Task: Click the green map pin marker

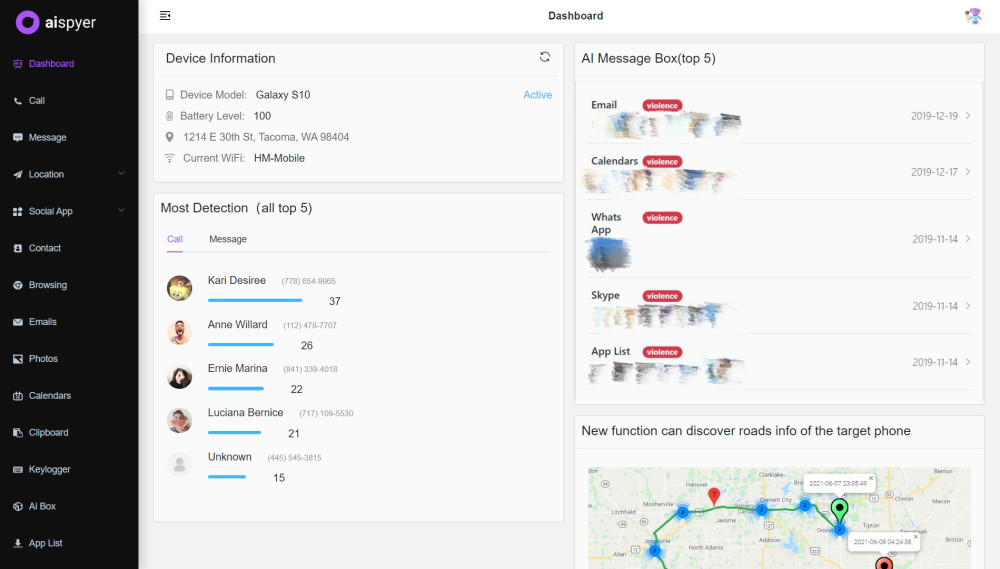Action: tap(839, 510)
